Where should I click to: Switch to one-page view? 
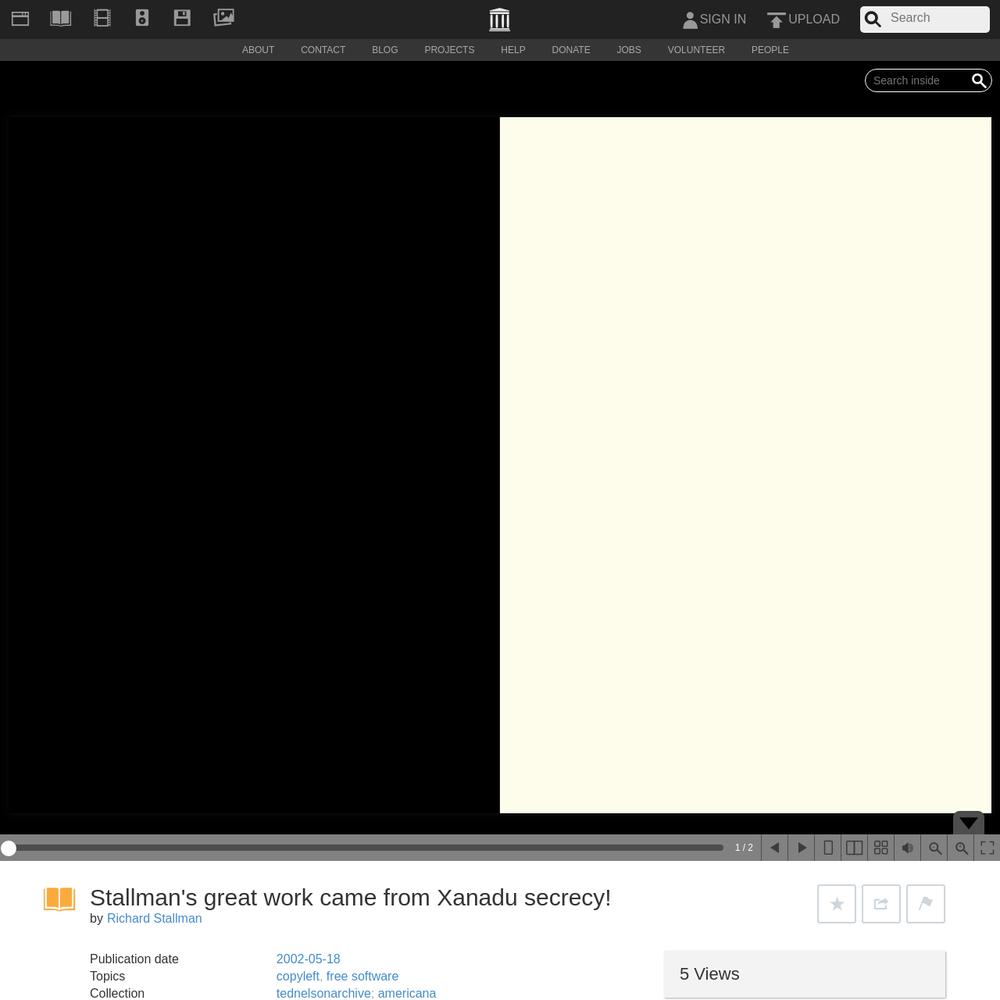828,848
